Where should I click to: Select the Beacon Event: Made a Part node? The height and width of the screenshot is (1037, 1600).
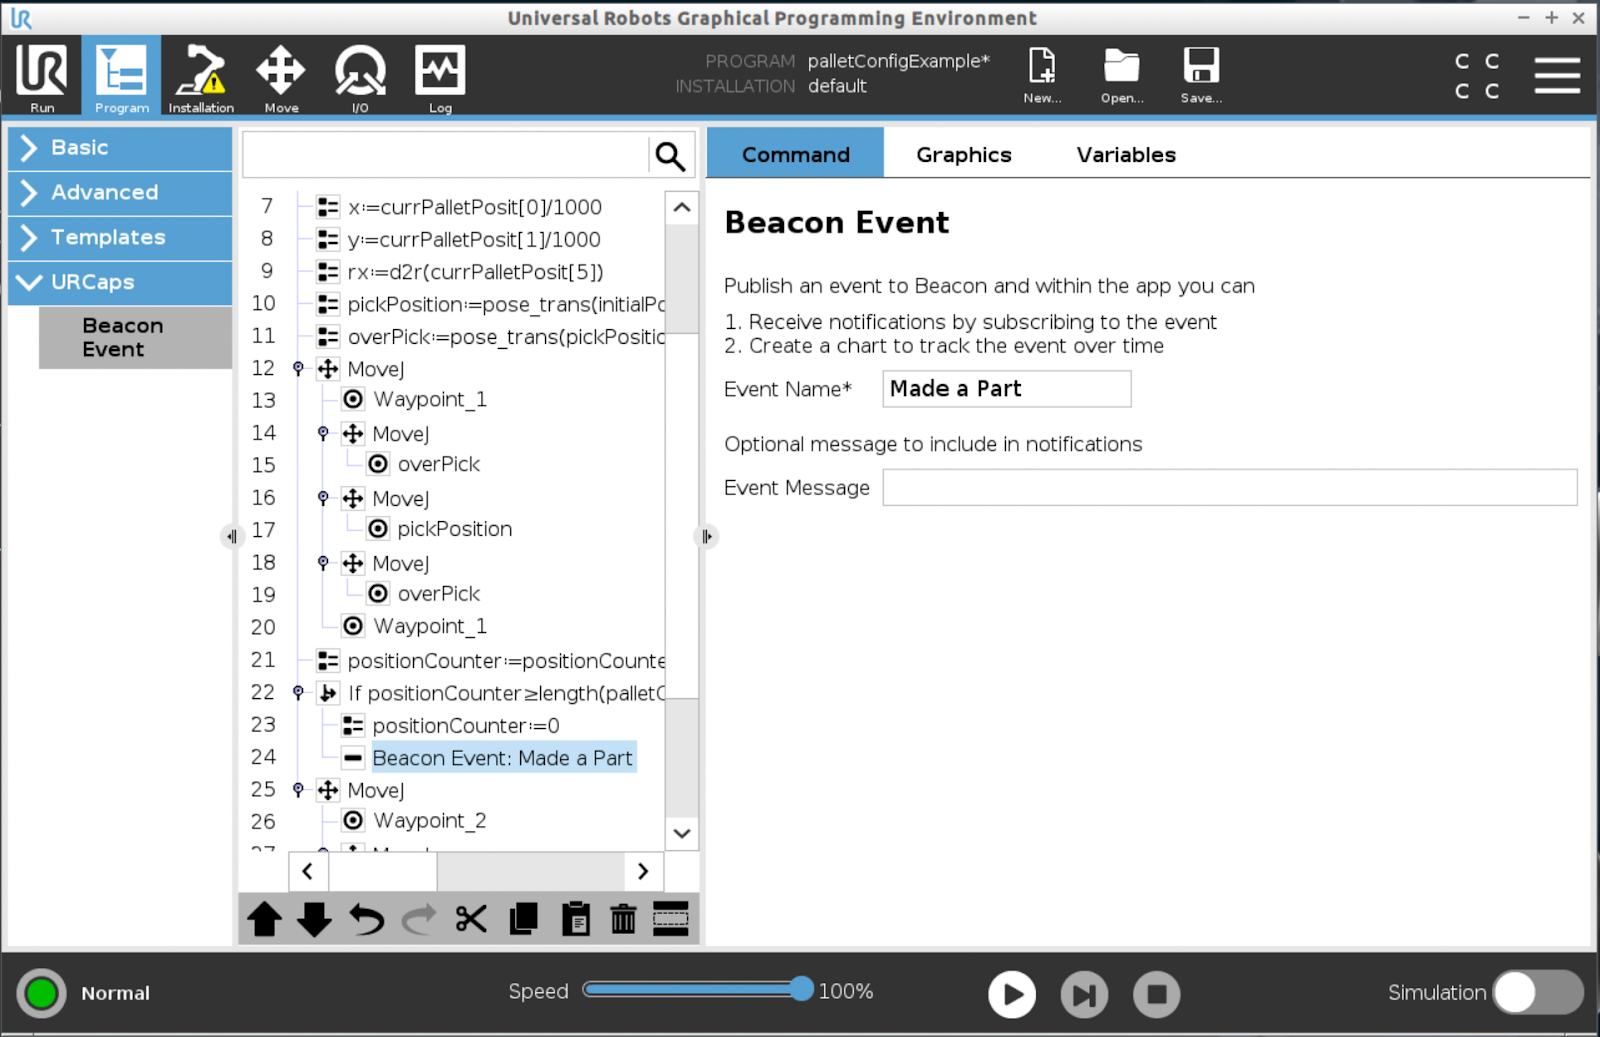coord(502,758)
